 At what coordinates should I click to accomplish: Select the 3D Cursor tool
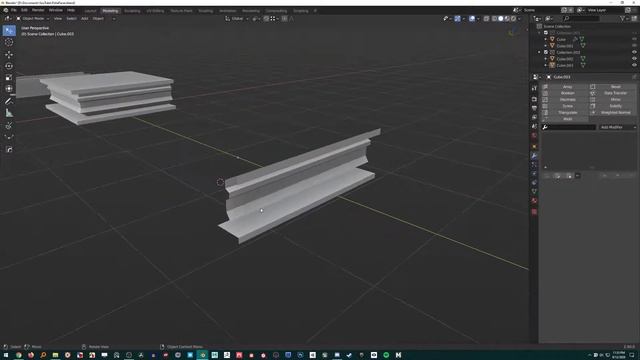point(9,42)
